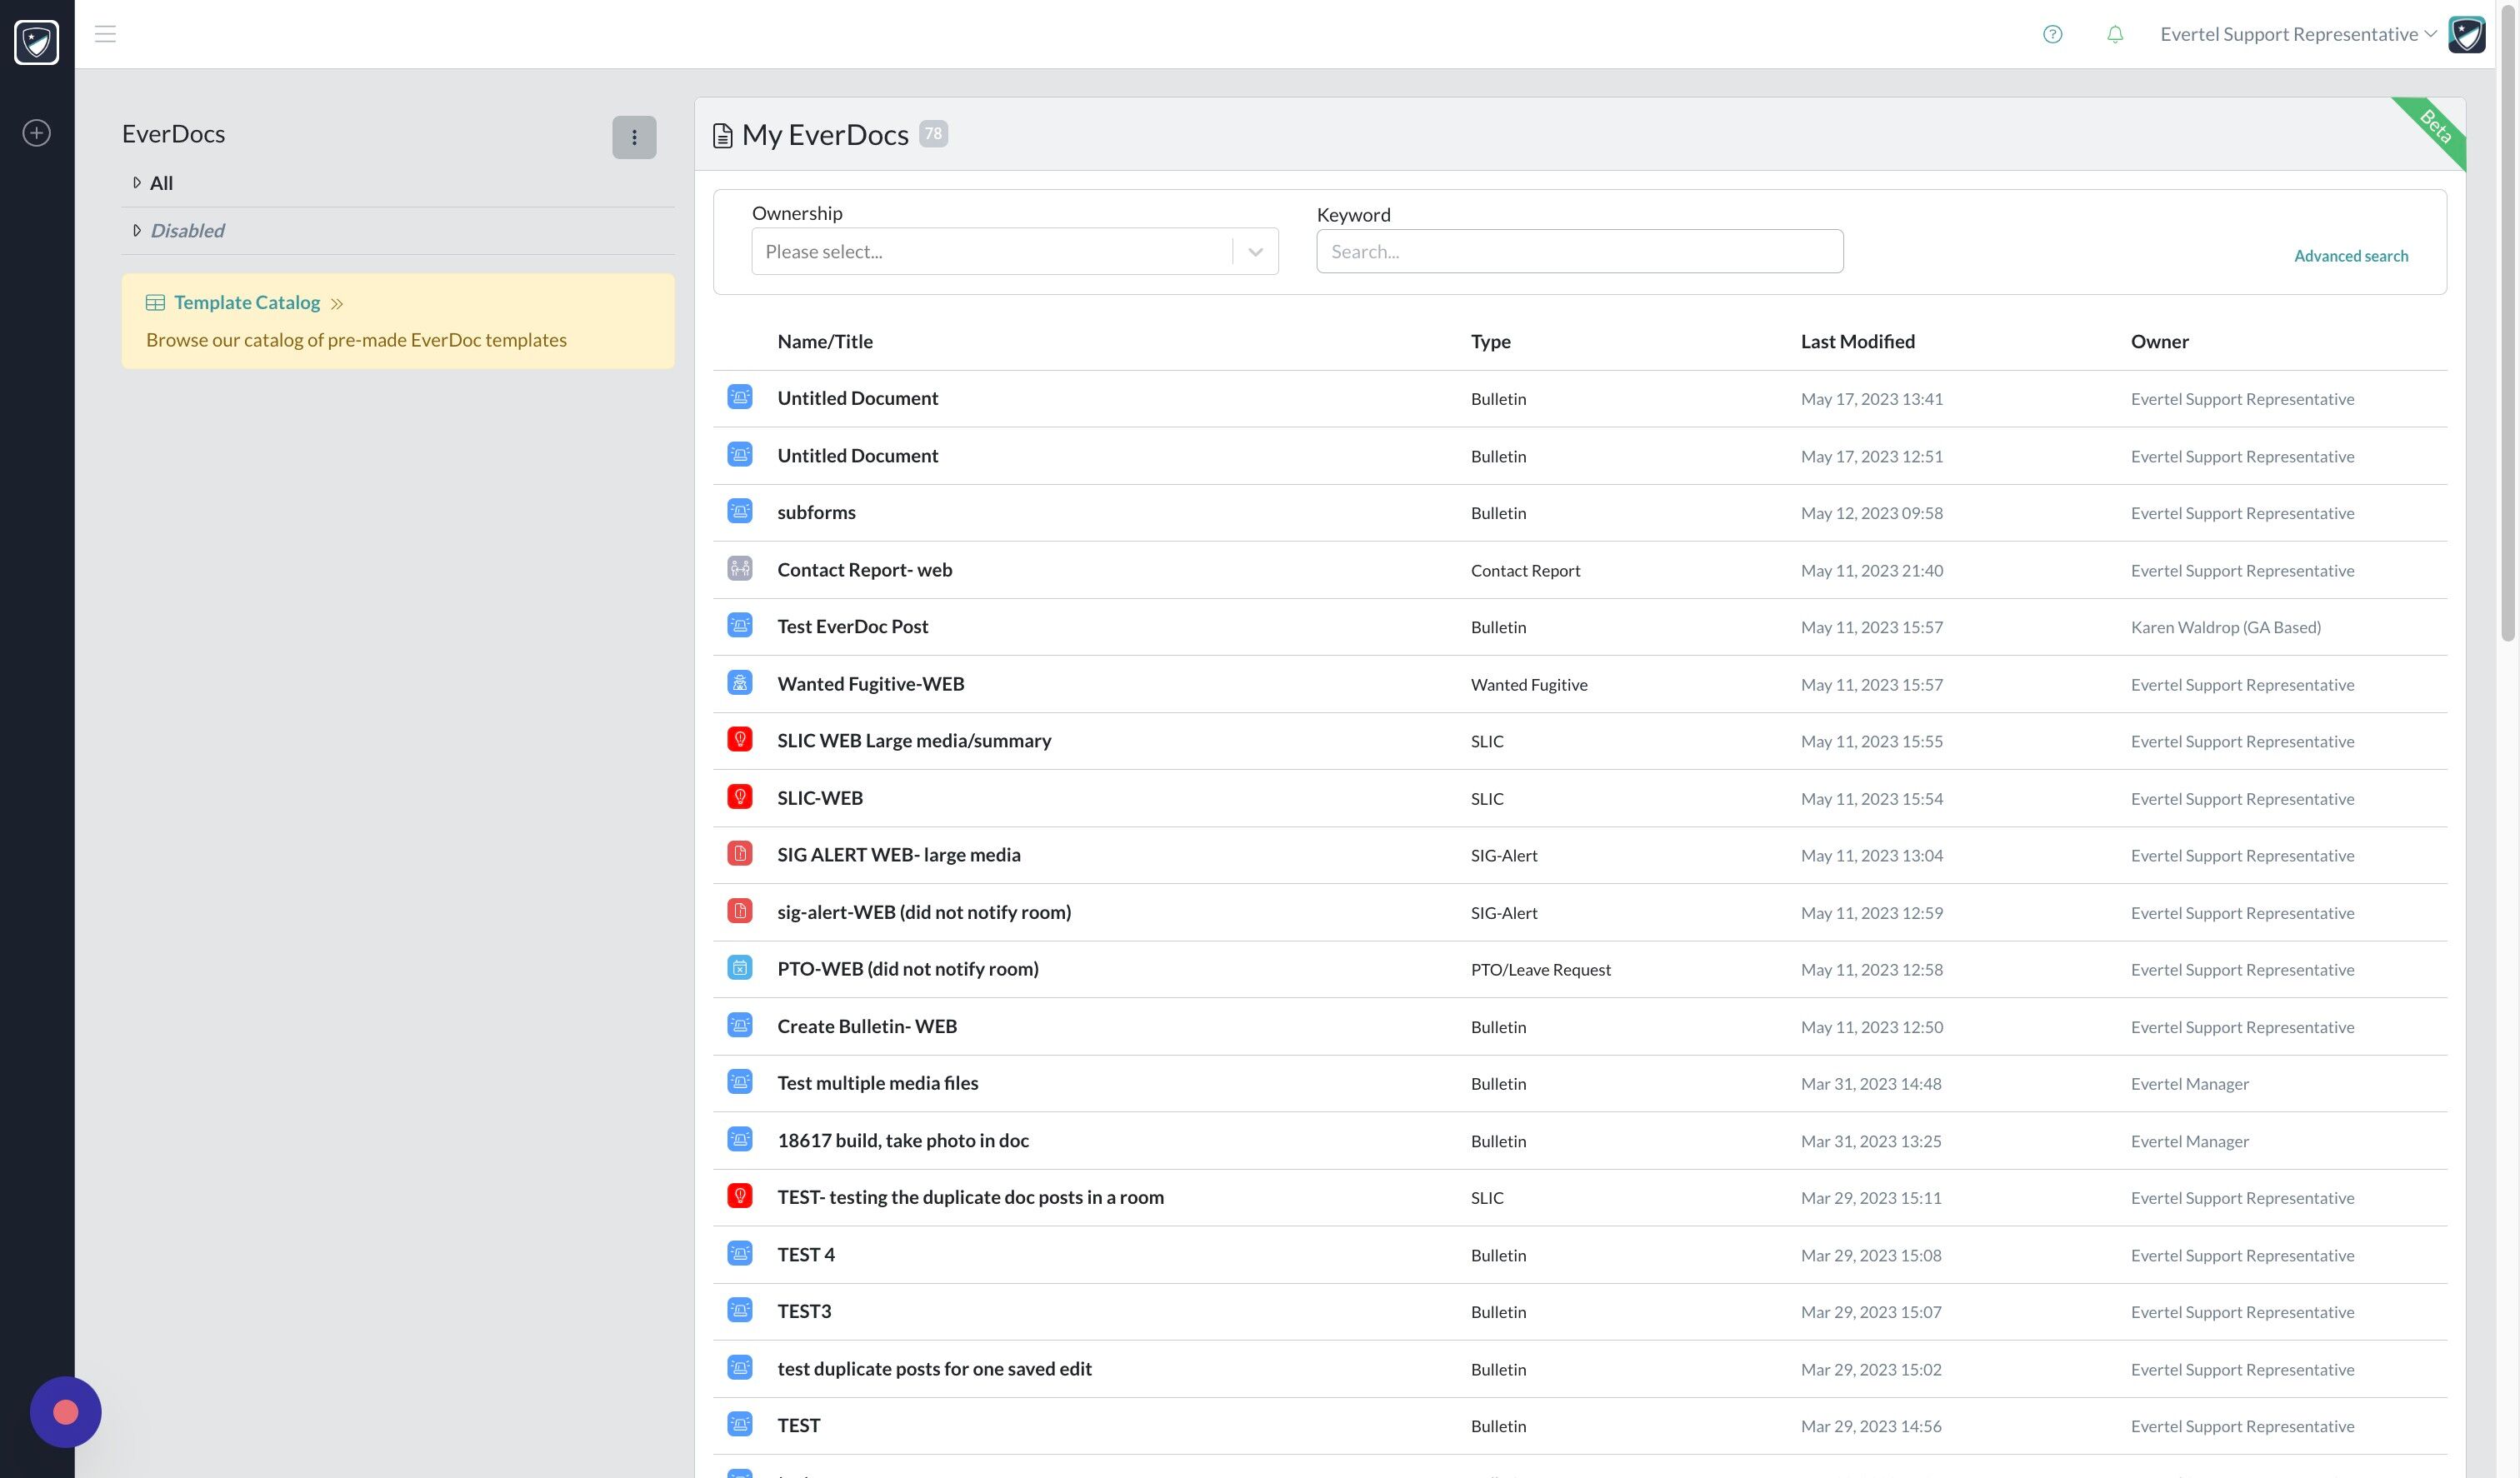This screenshot has height=1478, width=2520.
Task: Expand the All tree item
Action: (x=137, y=183)
